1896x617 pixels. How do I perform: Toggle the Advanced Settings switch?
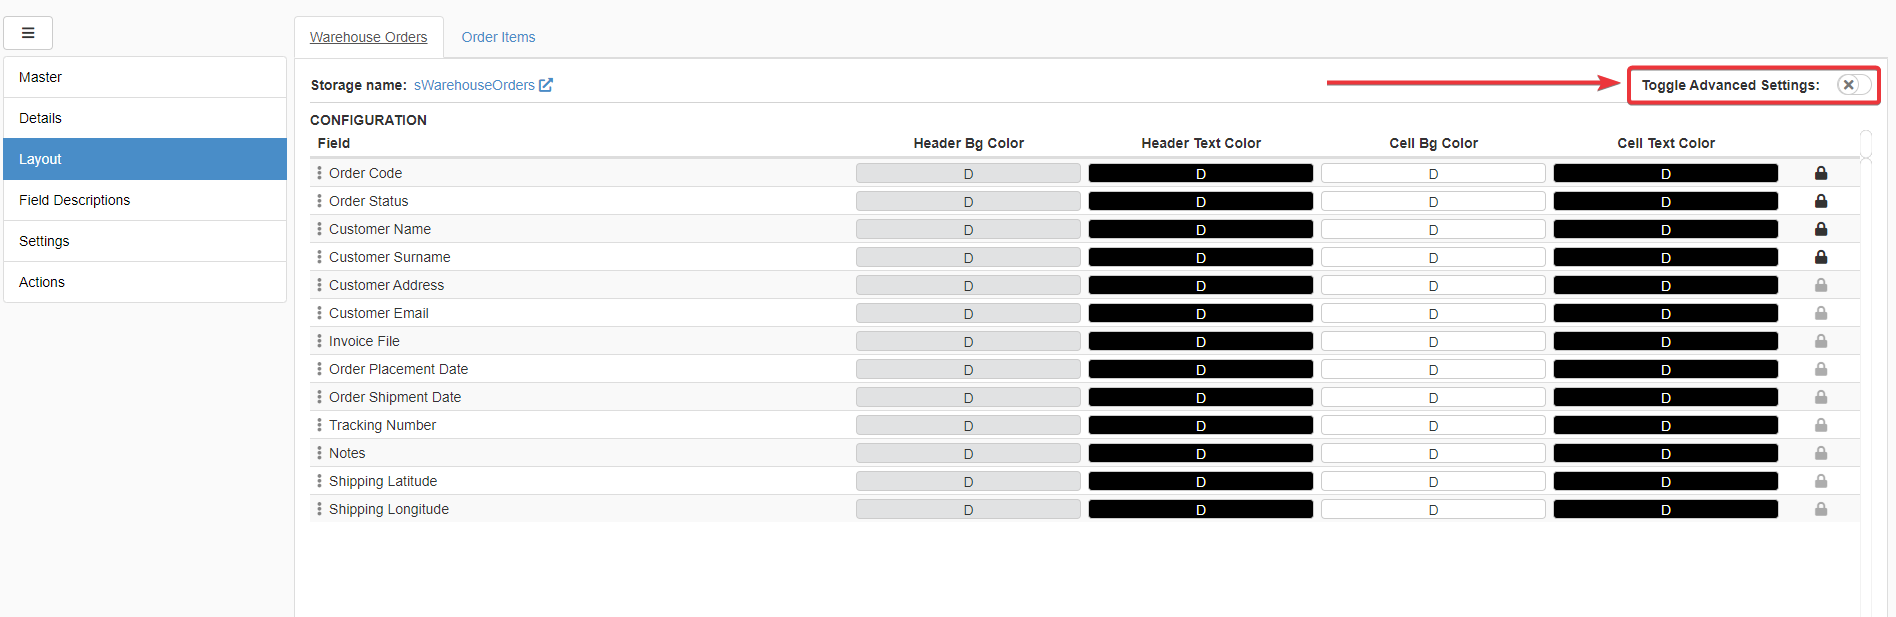[x=1852, y=85]
